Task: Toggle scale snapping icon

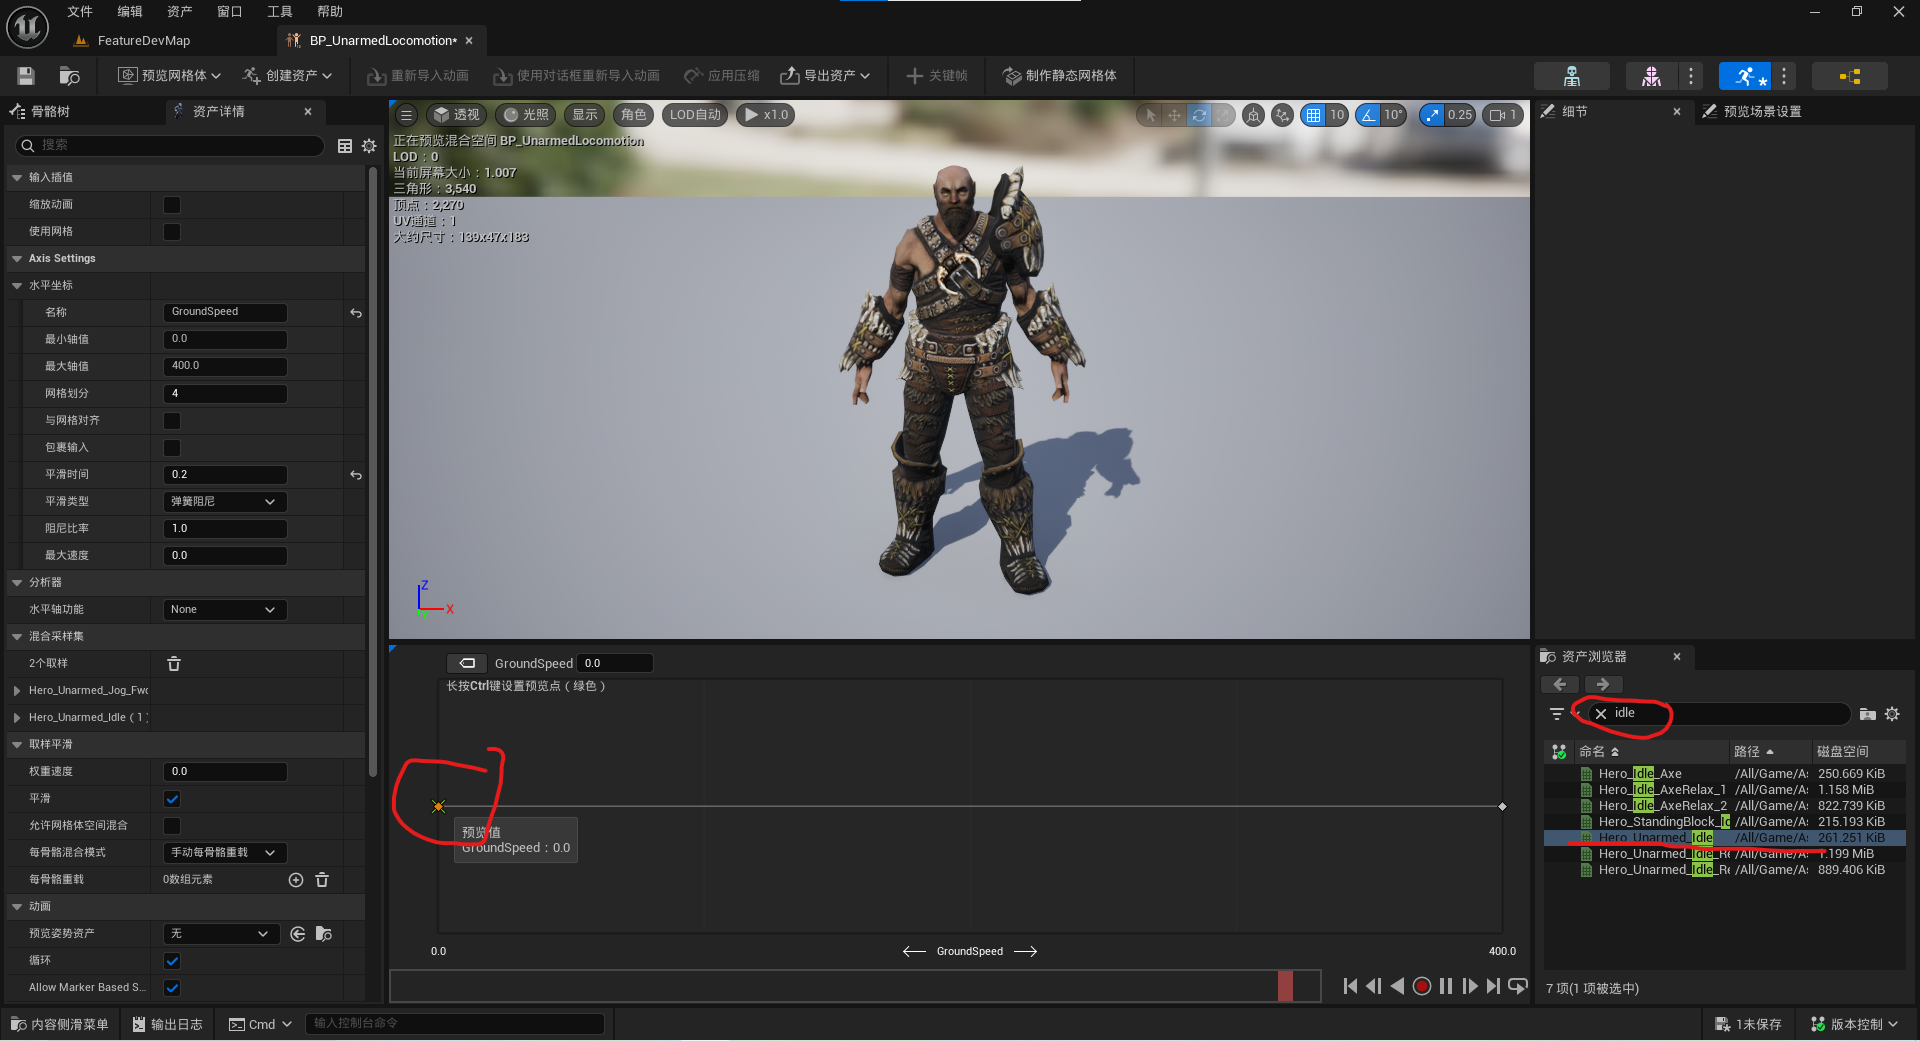Action: coord(1432,115)
